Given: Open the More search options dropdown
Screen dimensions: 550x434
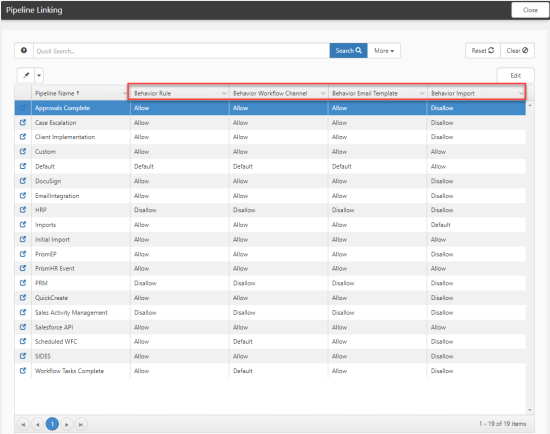Looking at the screenshot, I should pos(384,51).
